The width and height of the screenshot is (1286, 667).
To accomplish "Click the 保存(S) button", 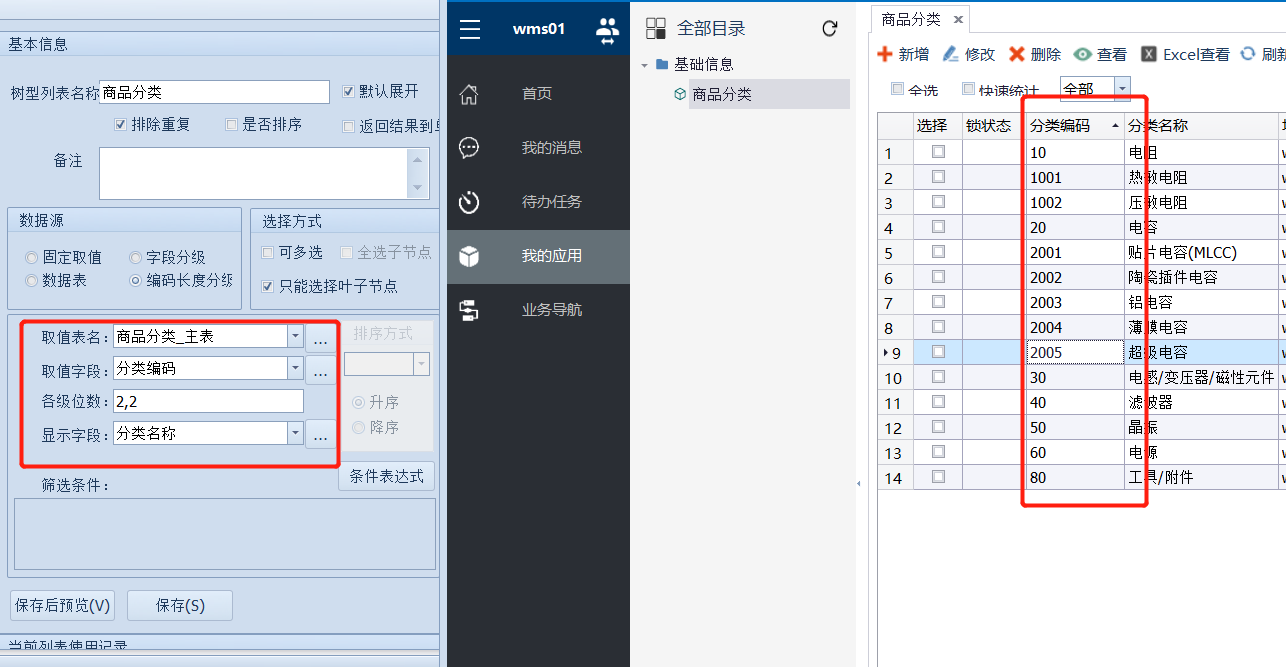I will pos(180,605).
